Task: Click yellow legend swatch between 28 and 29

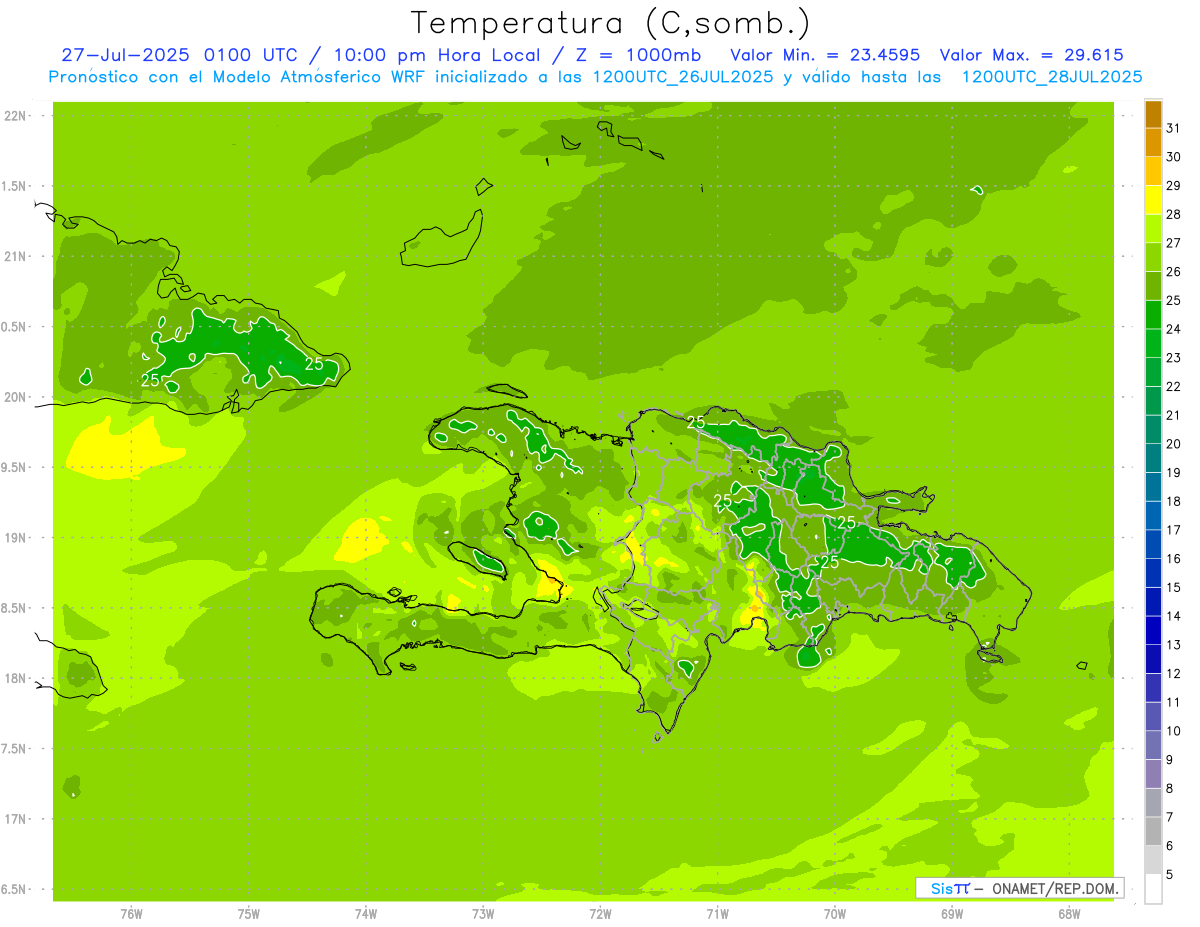Action: coord(1153,200)
